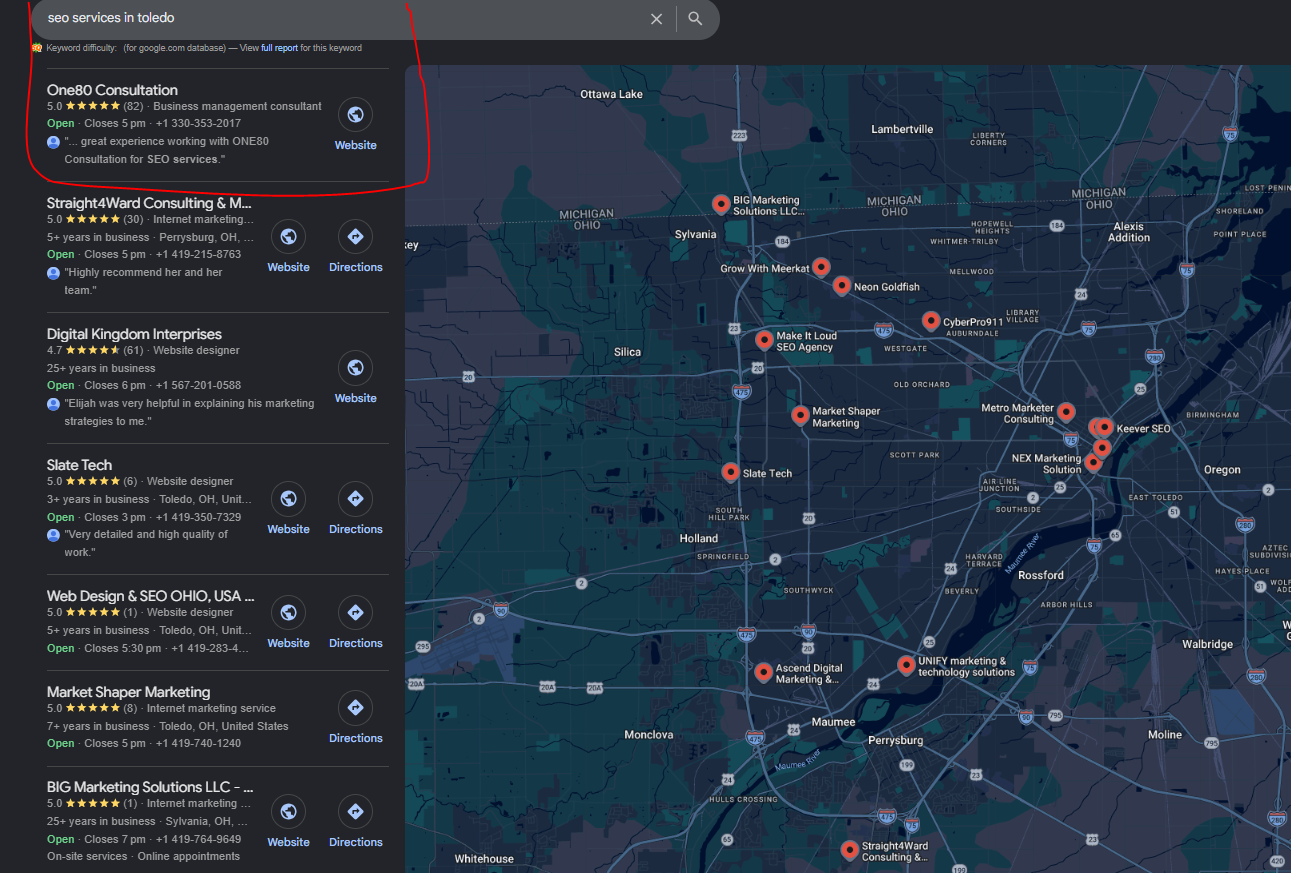The height and width of the screenshot is (873, 1291).
Task: Click 'On-site services · Online appointments' text
Action: tap(143, 856)
